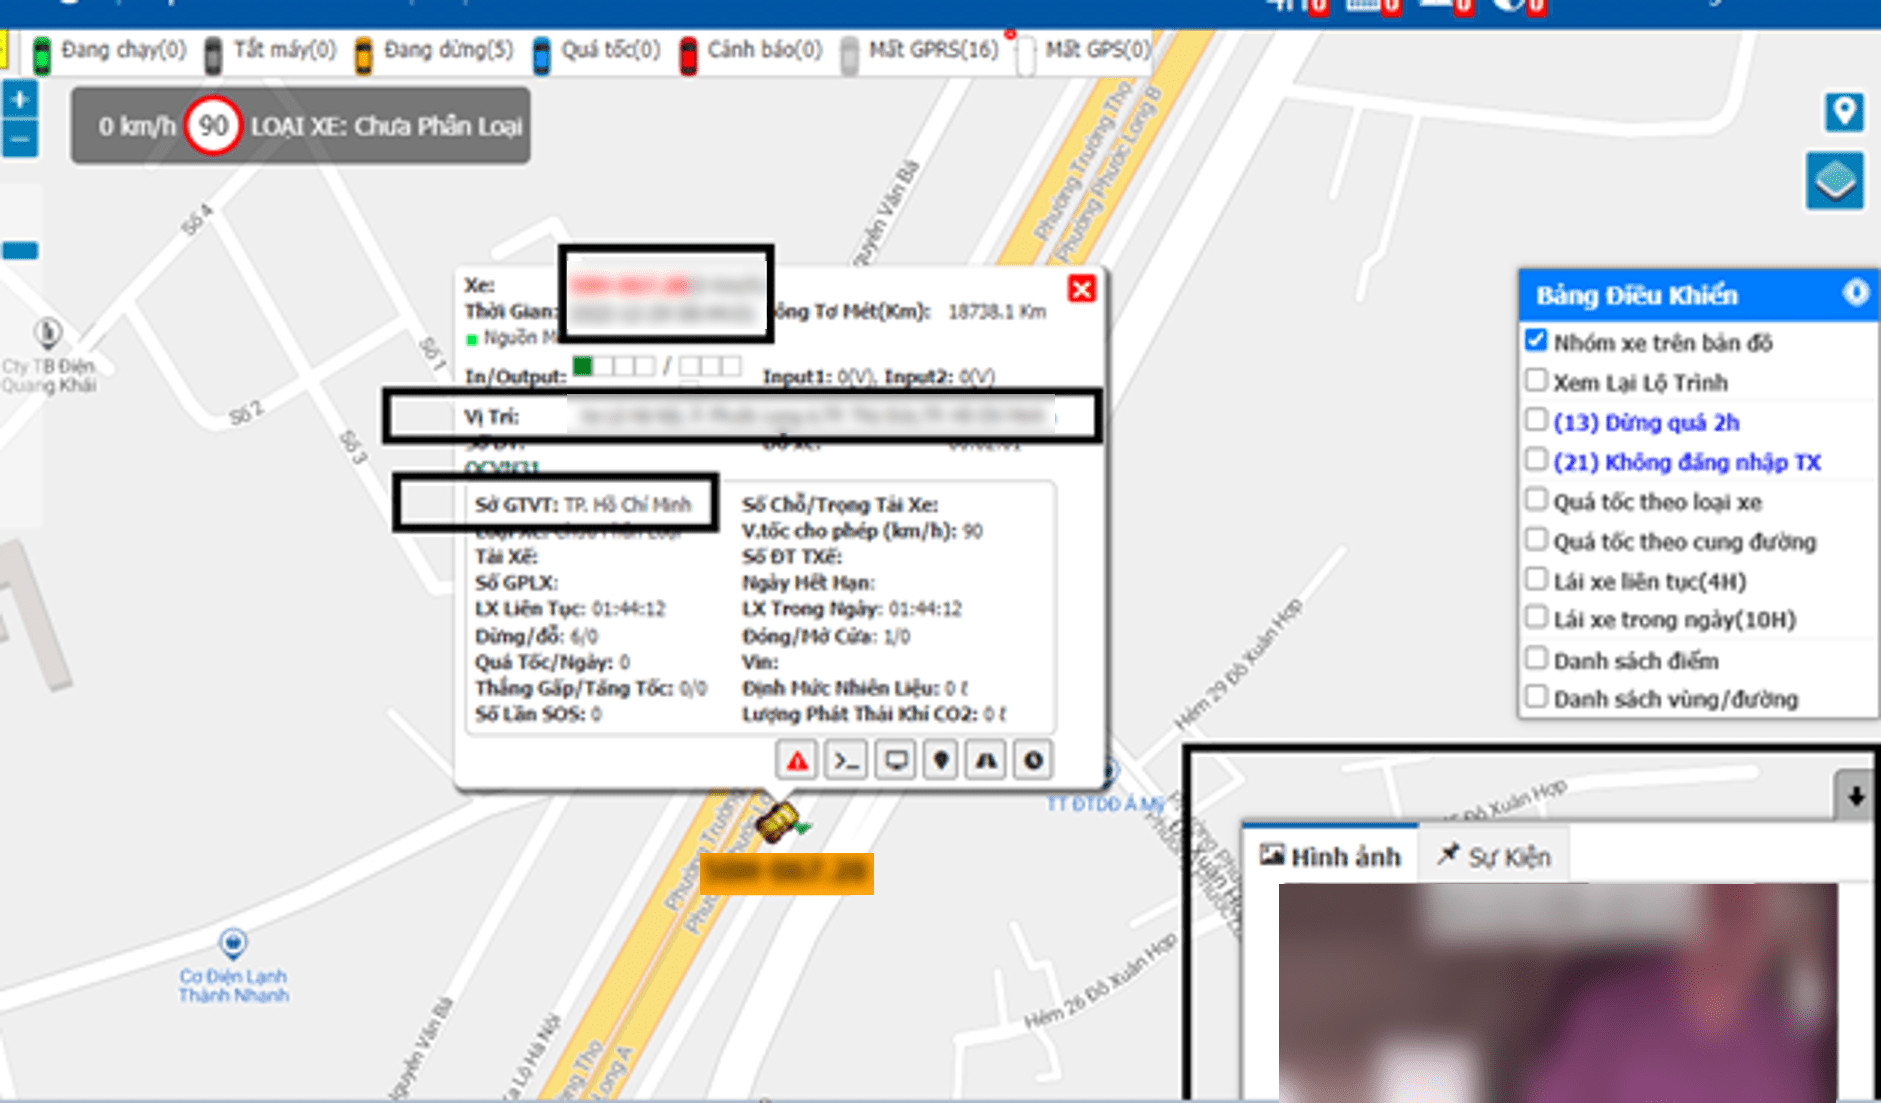This screenshot has height=1103, width=1881.
Task: Open the map layers icon
Action: click(x=1835, y=181)
